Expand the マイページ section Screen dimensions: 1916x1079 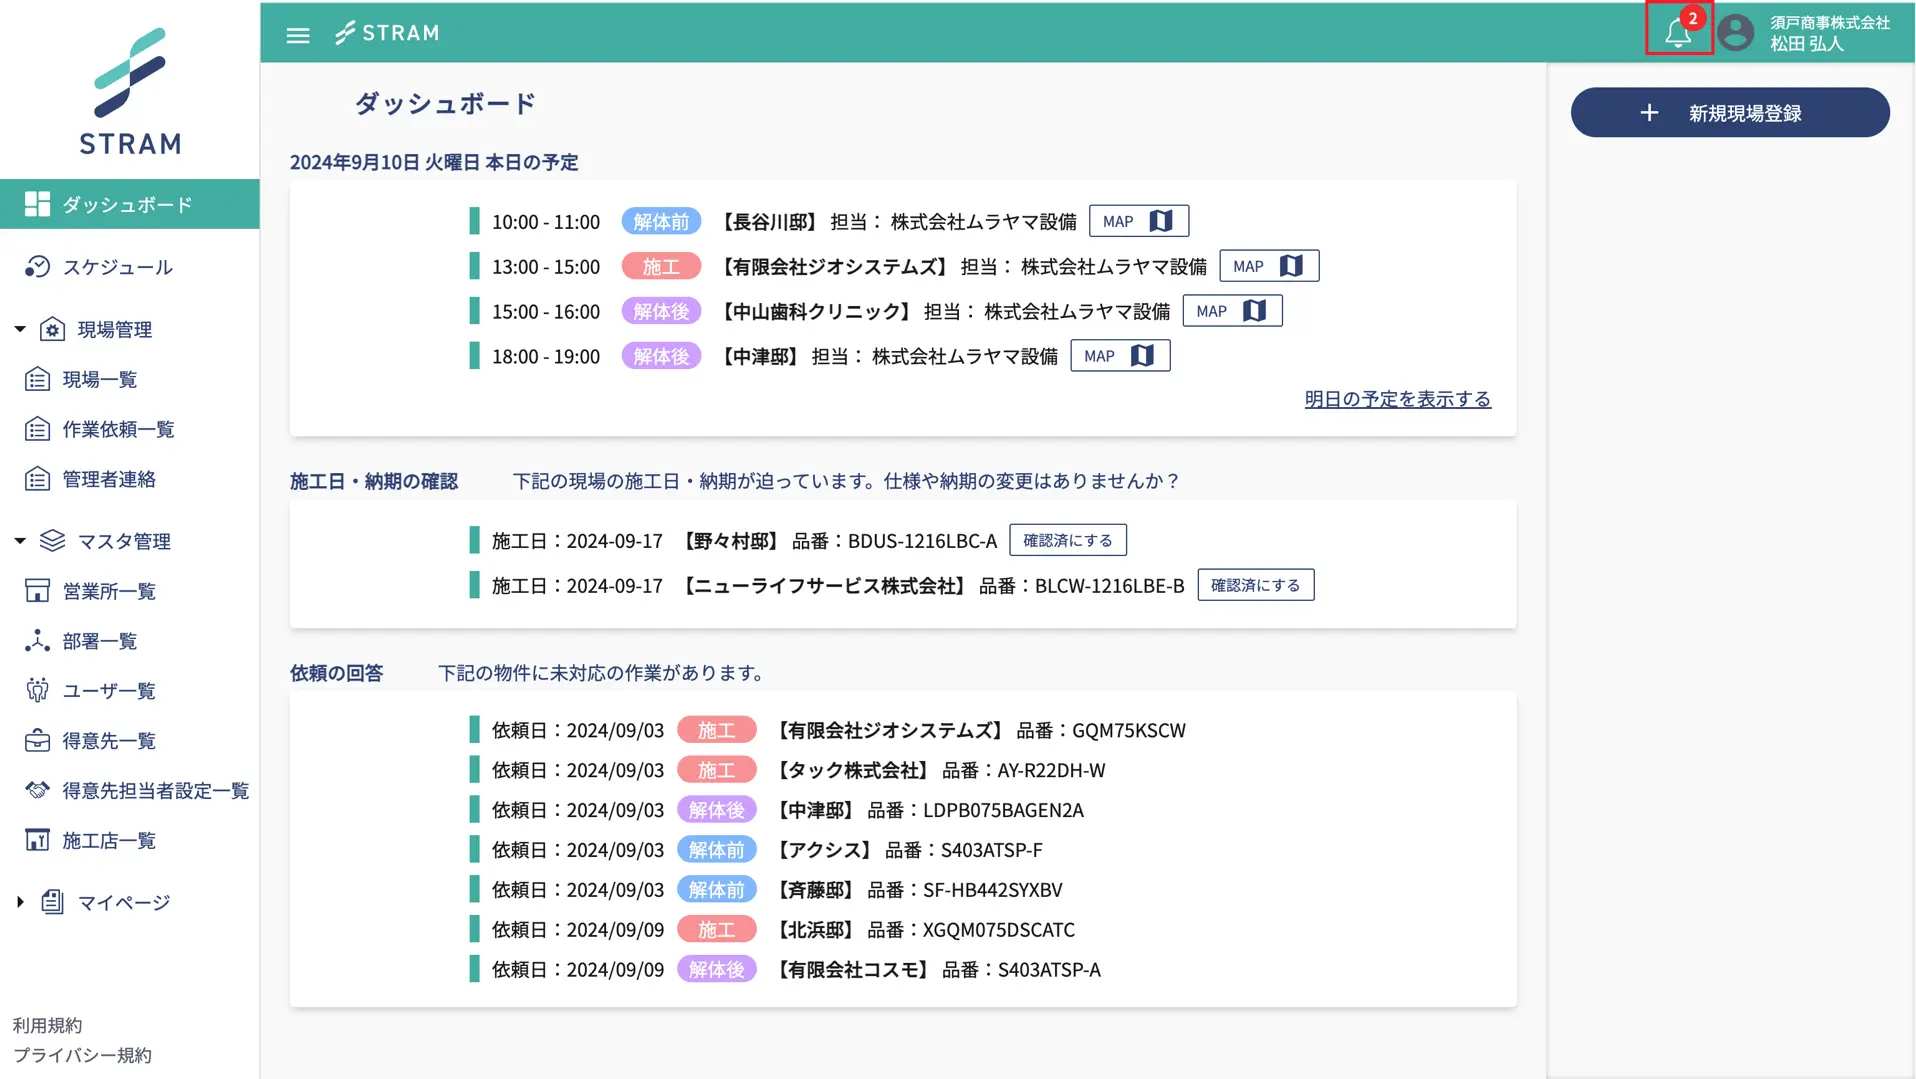click(20, 902)
